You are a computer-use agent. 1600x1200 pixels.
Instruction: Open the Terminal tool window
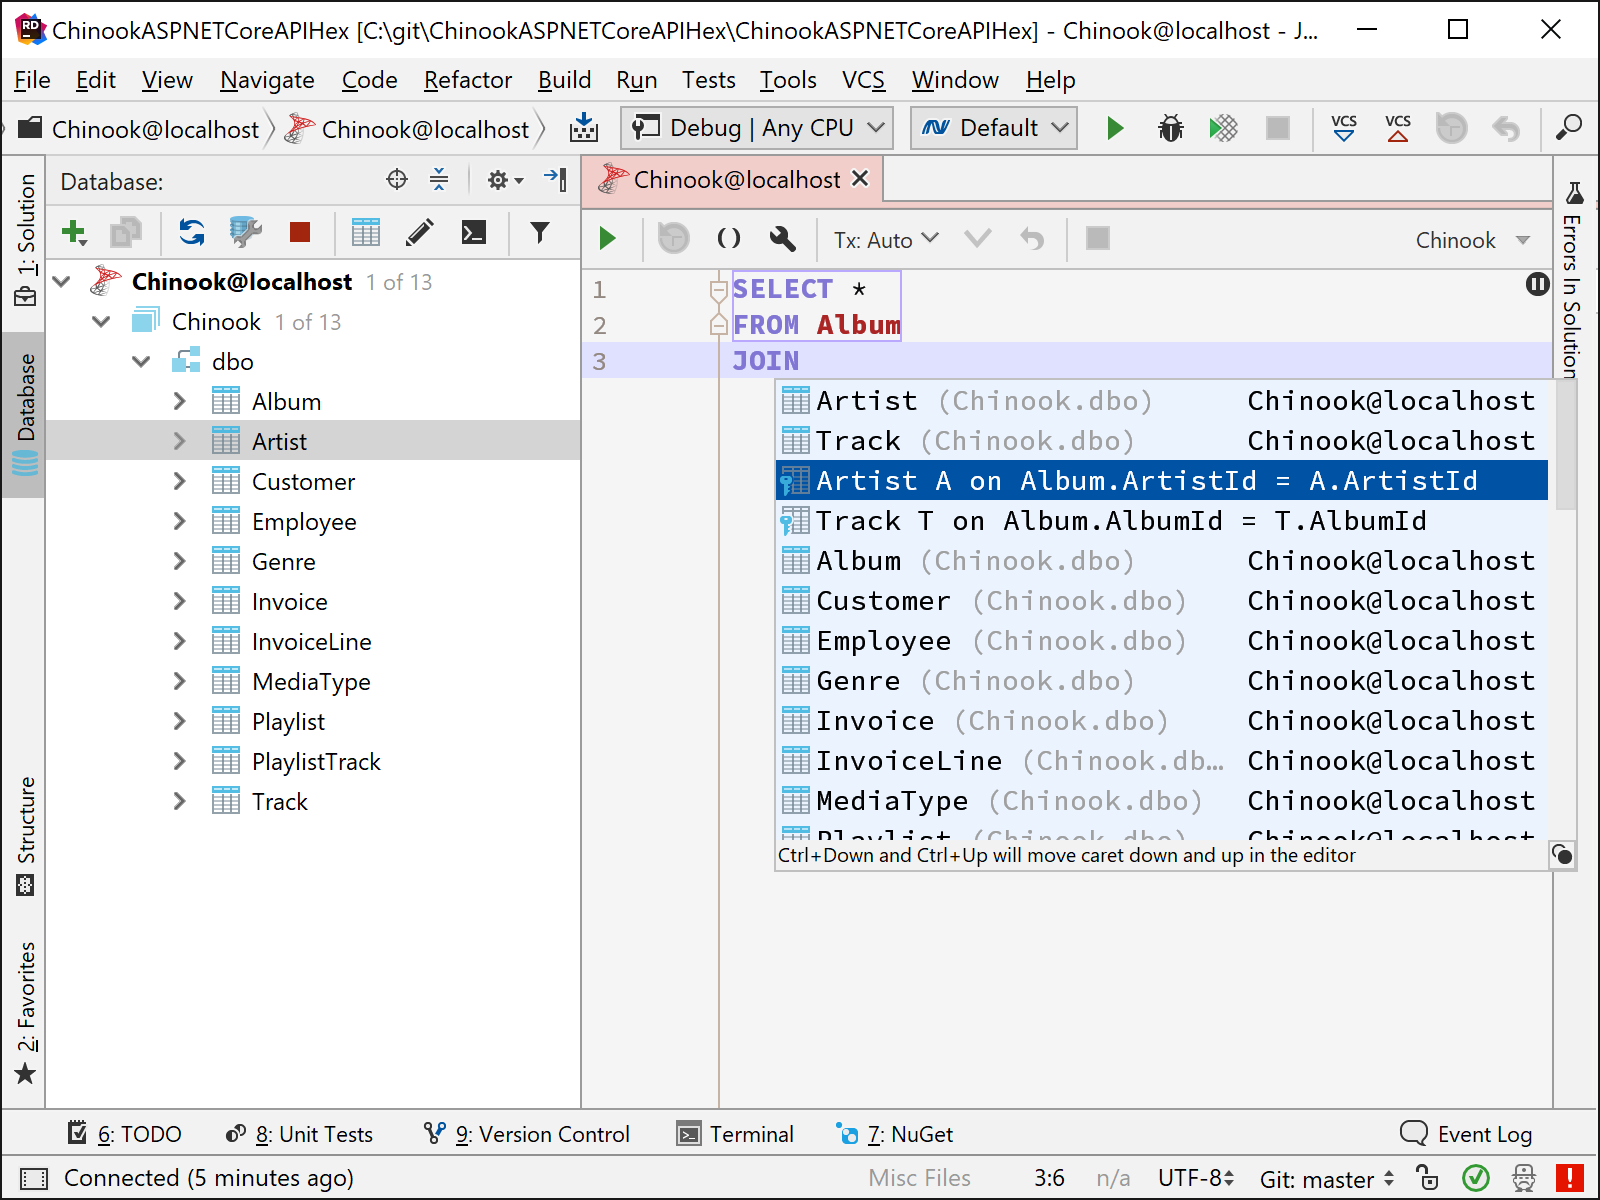tap(736, 1134)
